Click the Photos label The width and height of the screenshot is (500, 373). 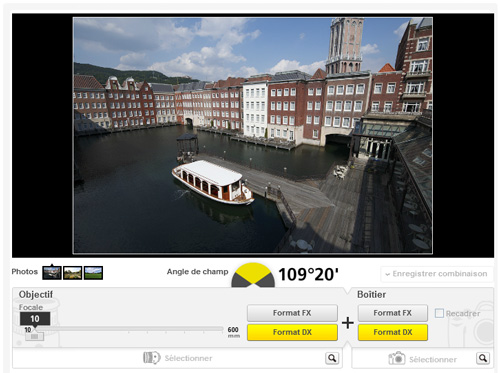click(x=25, y=272)
